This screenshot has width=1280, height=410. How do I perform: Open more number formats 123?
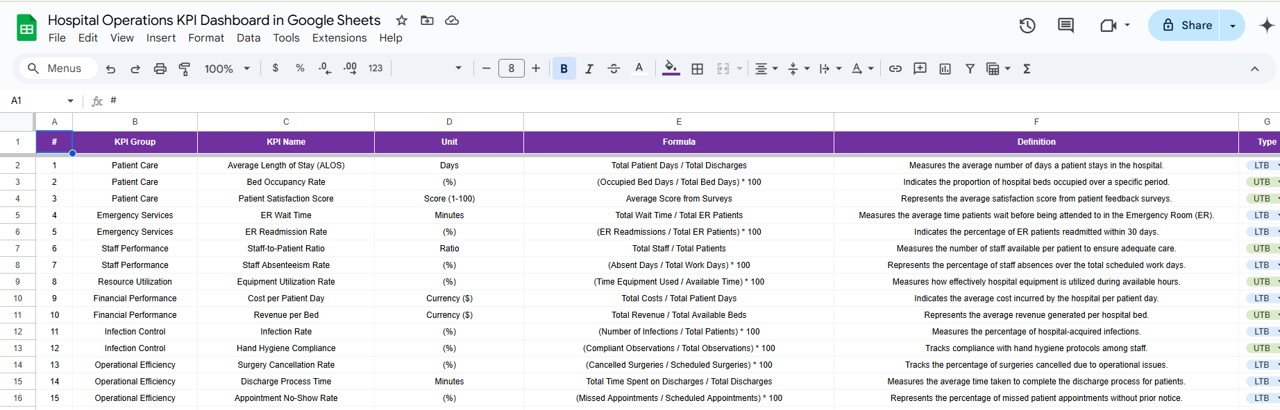376,69
